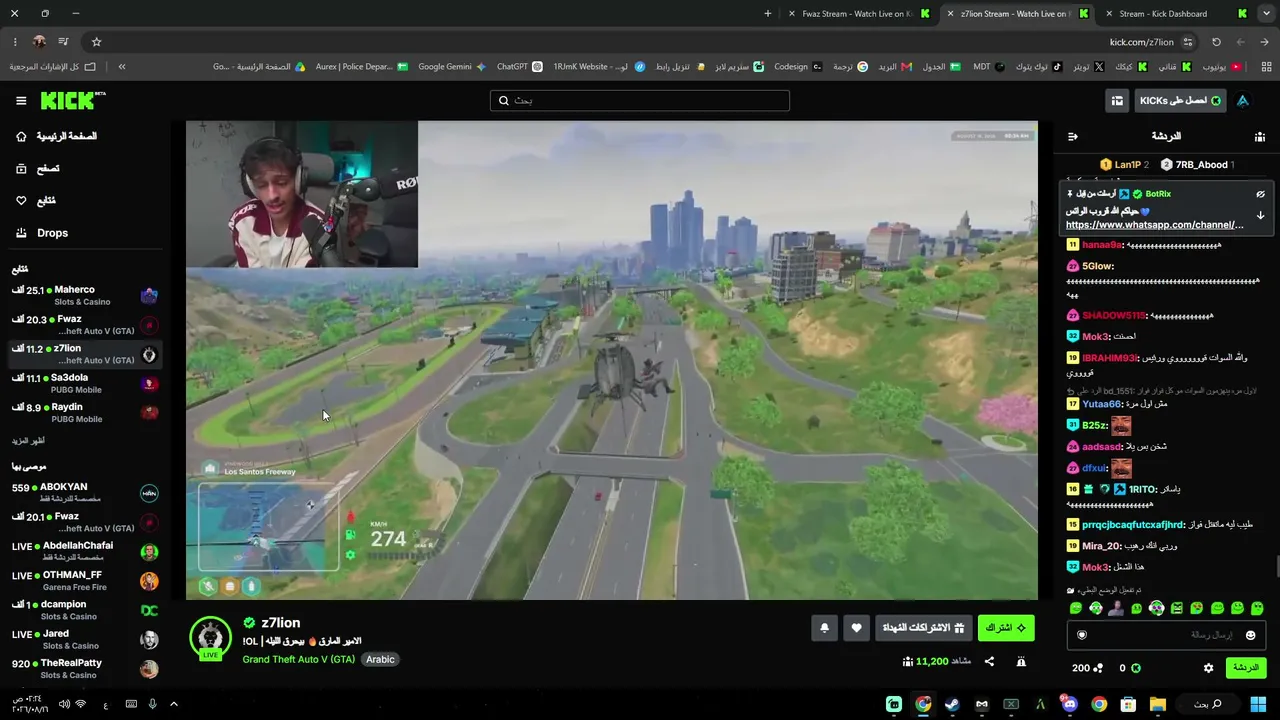Click the اشتراك subscribe button
Screen dimensions: 1280x720
[1006, 628]
